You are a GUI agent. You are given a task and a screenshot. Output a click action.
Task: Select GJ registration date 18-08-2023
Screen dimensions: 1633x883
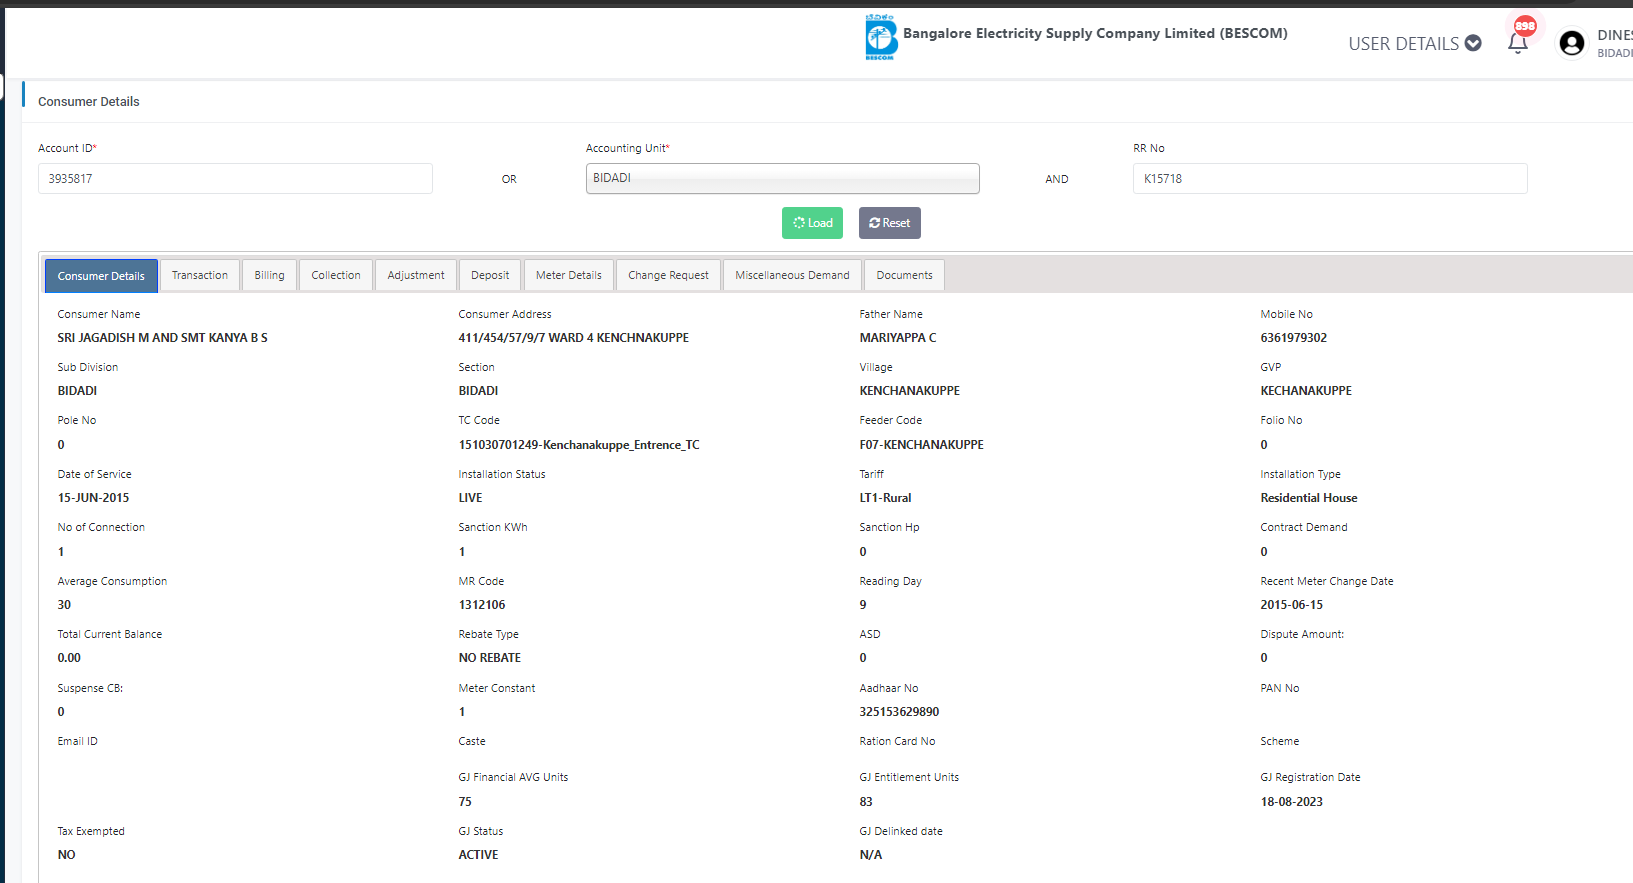(x=1292, y=802)
